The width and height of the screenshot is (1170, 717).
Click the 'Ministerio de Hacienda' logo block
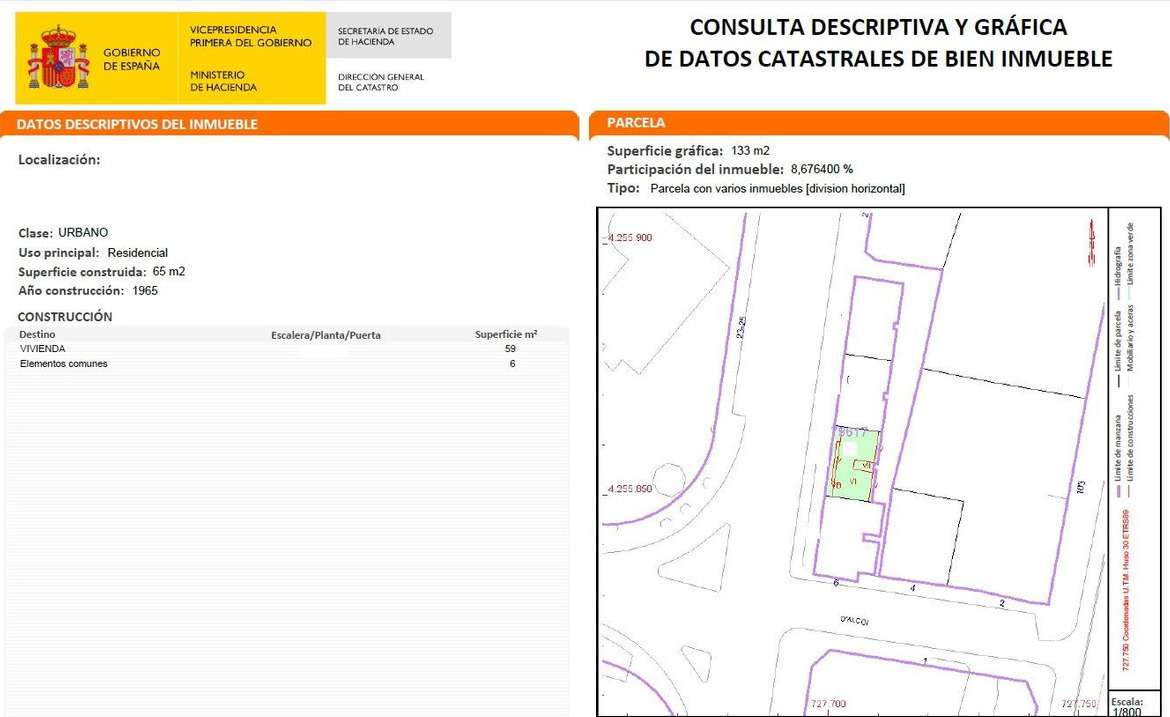224,81
